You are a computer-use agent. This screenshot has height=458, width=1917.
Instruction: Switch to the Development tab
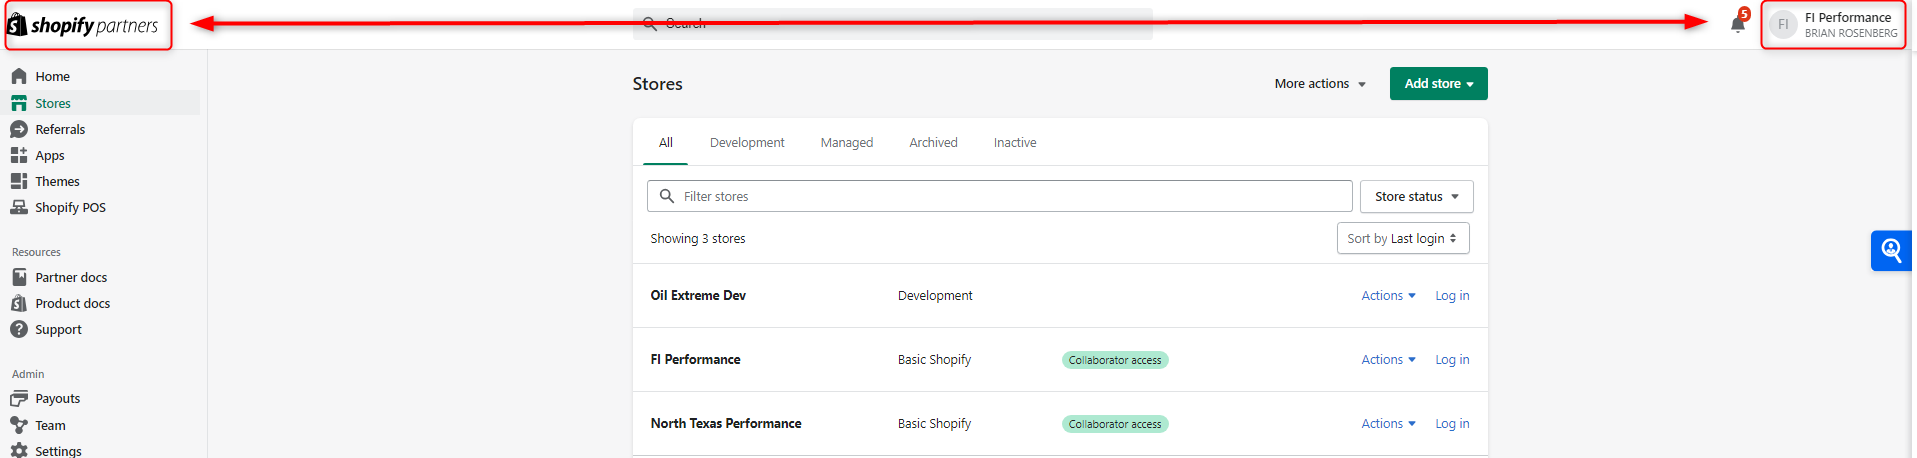pos(746,143)
